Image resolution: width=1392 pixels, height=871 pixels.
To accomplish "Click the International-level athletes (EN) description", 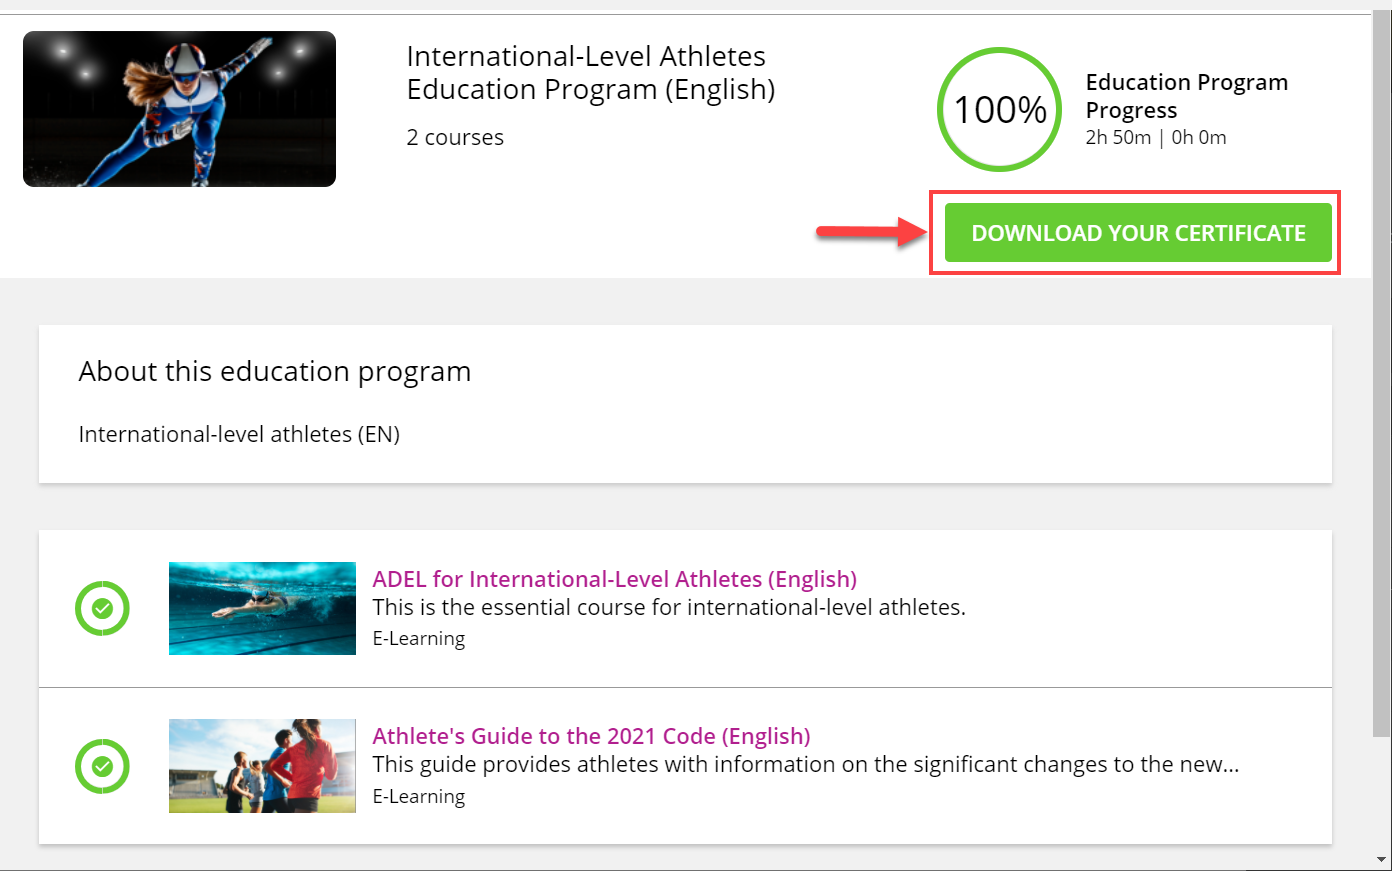I will tap(239, 434).
